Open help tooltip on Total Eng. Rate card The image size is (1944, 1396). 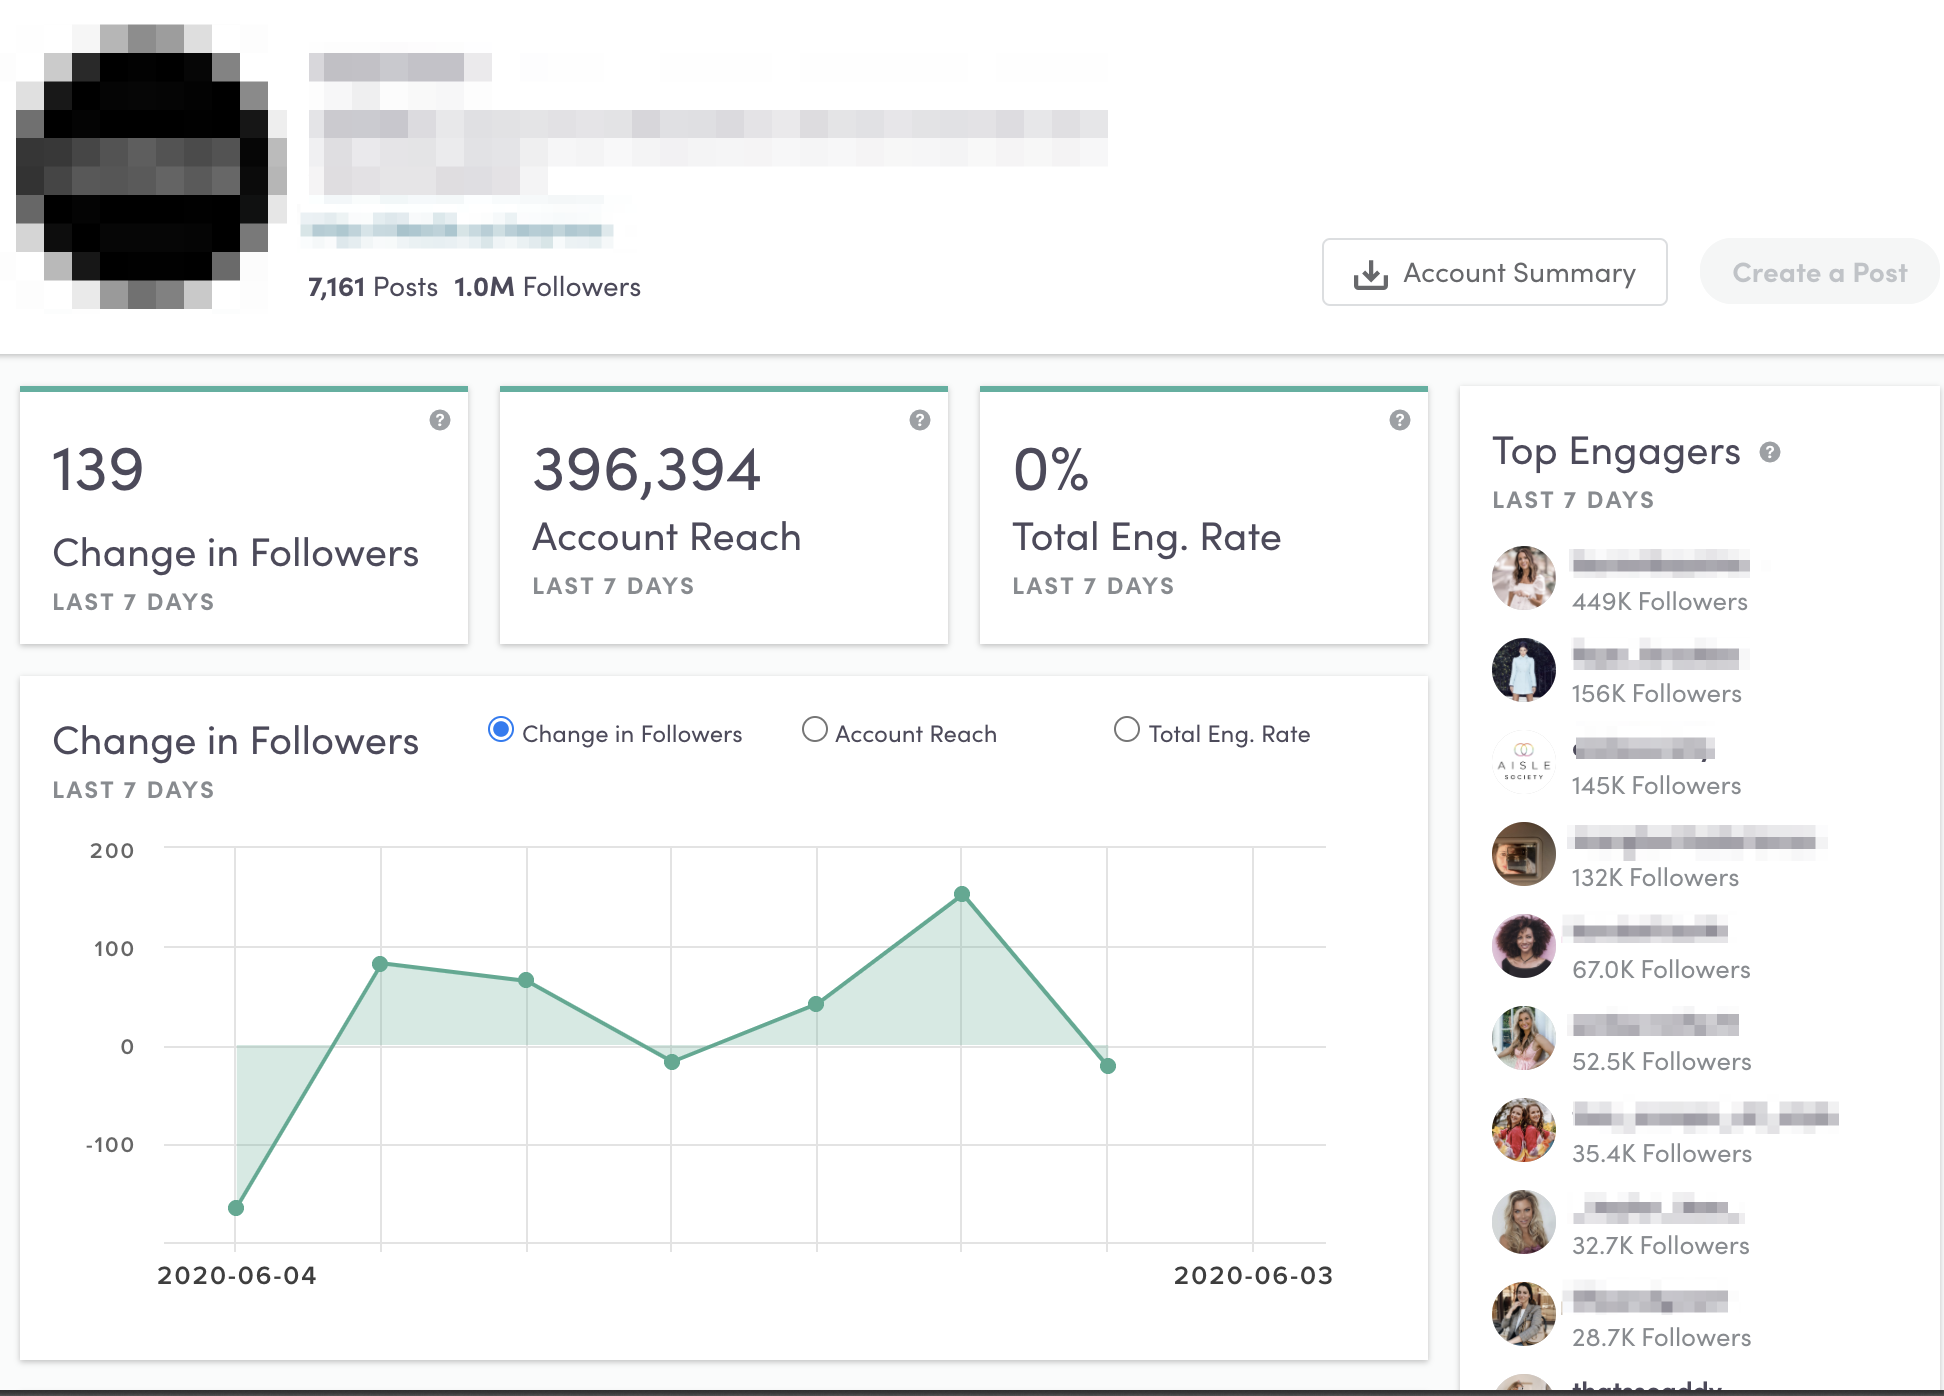click(1398, 421)
